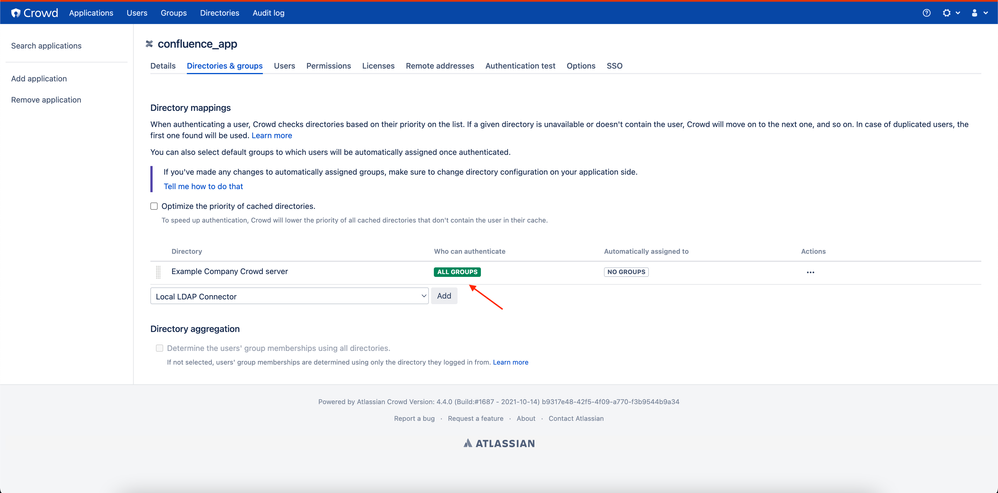The height and width of the screenshot is (493, 998).
Task: Click the confluence_app application icon
Action: [x=150, y=44]
